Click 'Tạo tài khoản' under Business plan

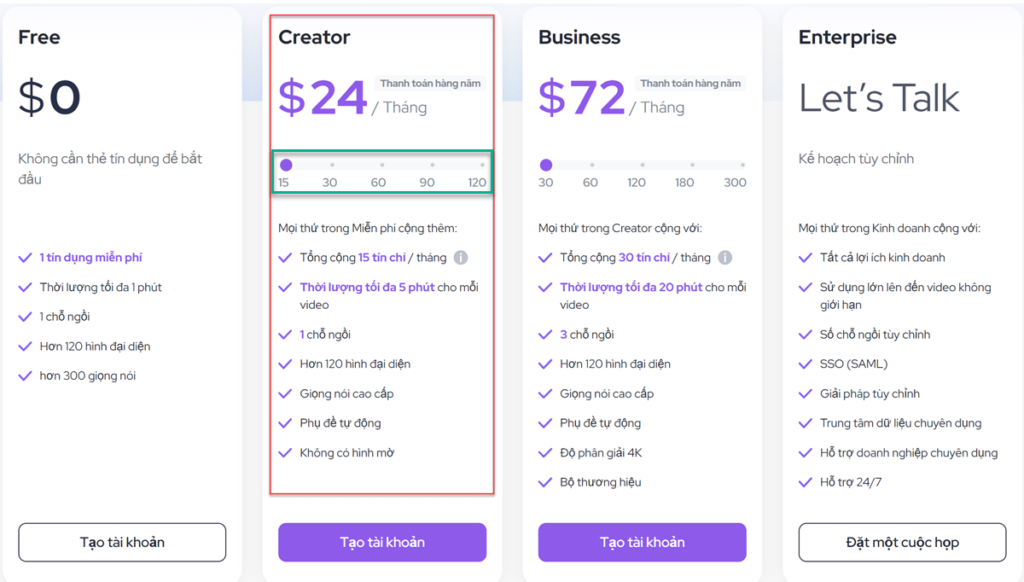(642, 542)
